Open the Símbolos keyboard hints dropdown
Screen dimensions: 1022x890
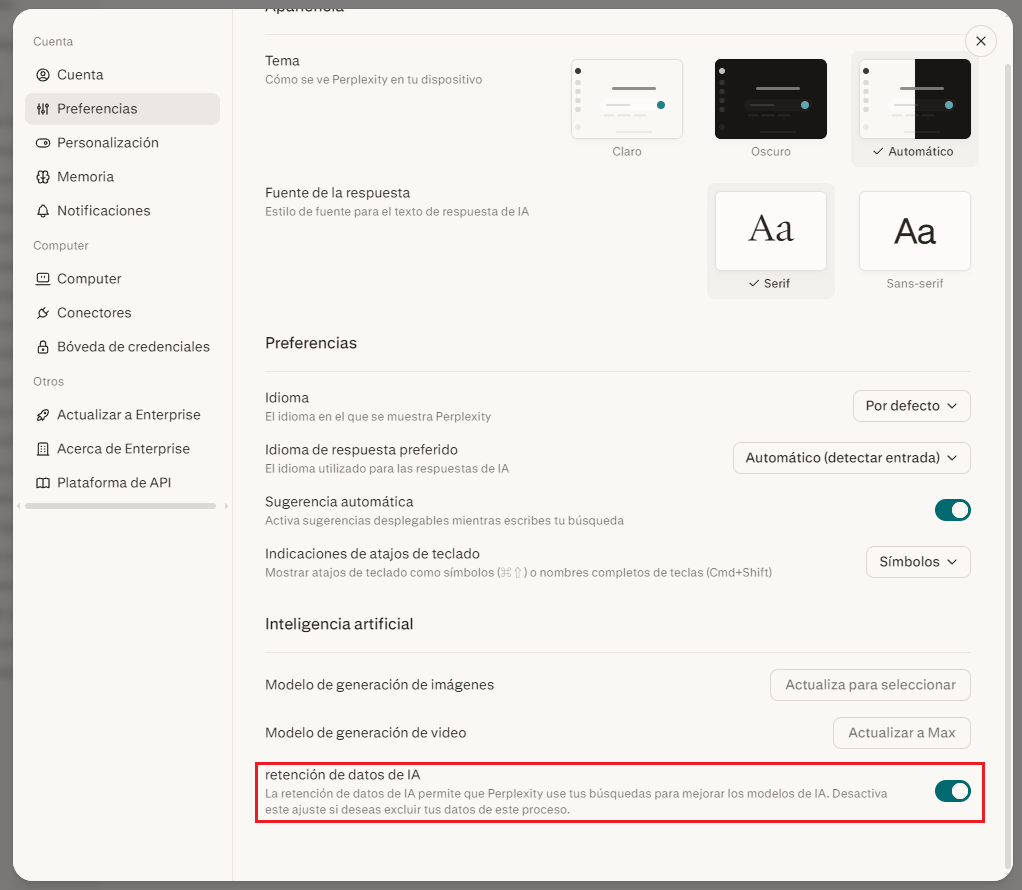pyautogui.click(x=918, y=562)
